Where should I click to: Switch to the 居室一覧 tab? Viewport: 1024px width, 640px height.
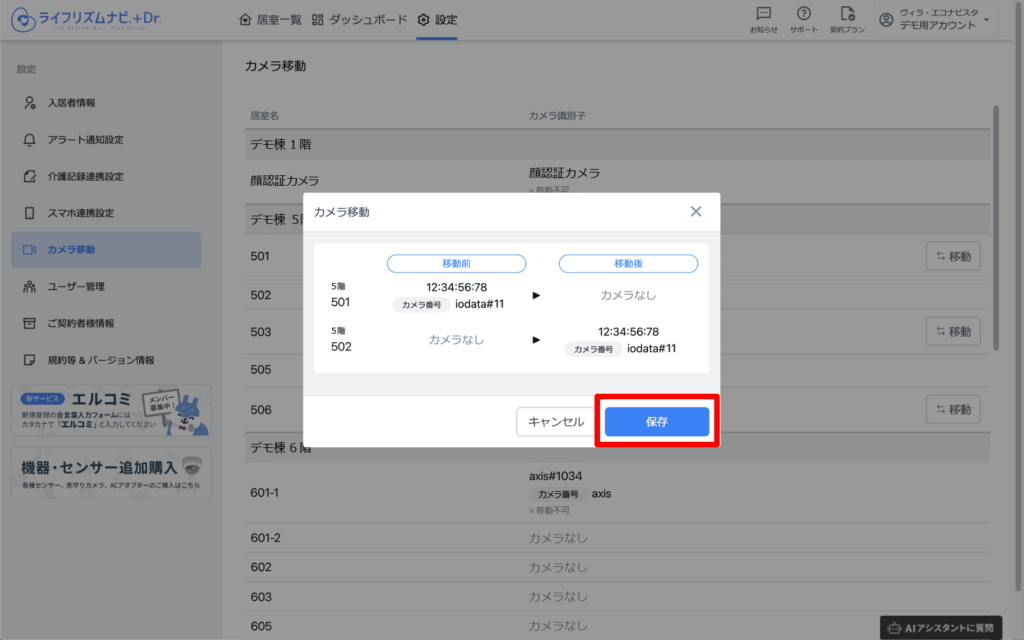pyautogui.click(x=270, y=20)
